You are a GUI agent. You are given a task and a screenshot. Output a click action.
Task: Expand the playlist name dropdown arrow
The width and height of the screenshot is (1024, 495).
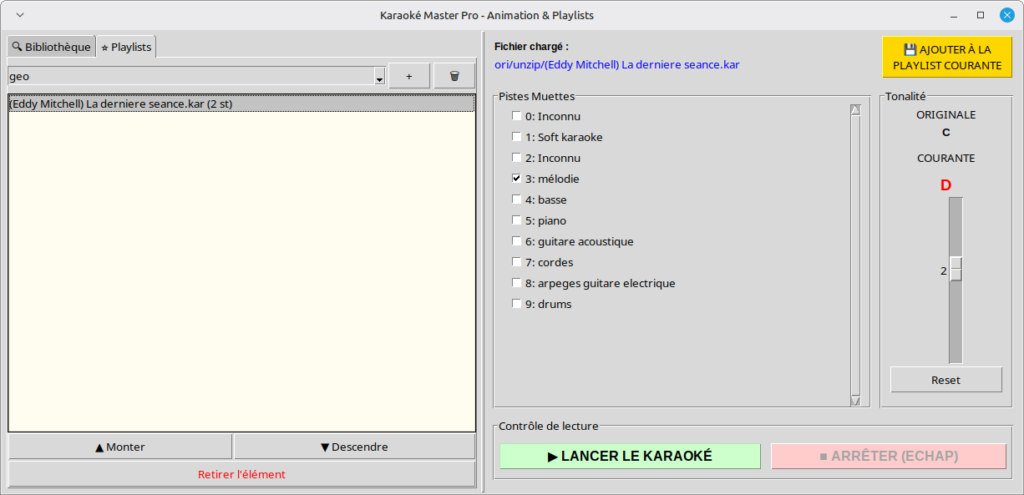coord(379,77)
